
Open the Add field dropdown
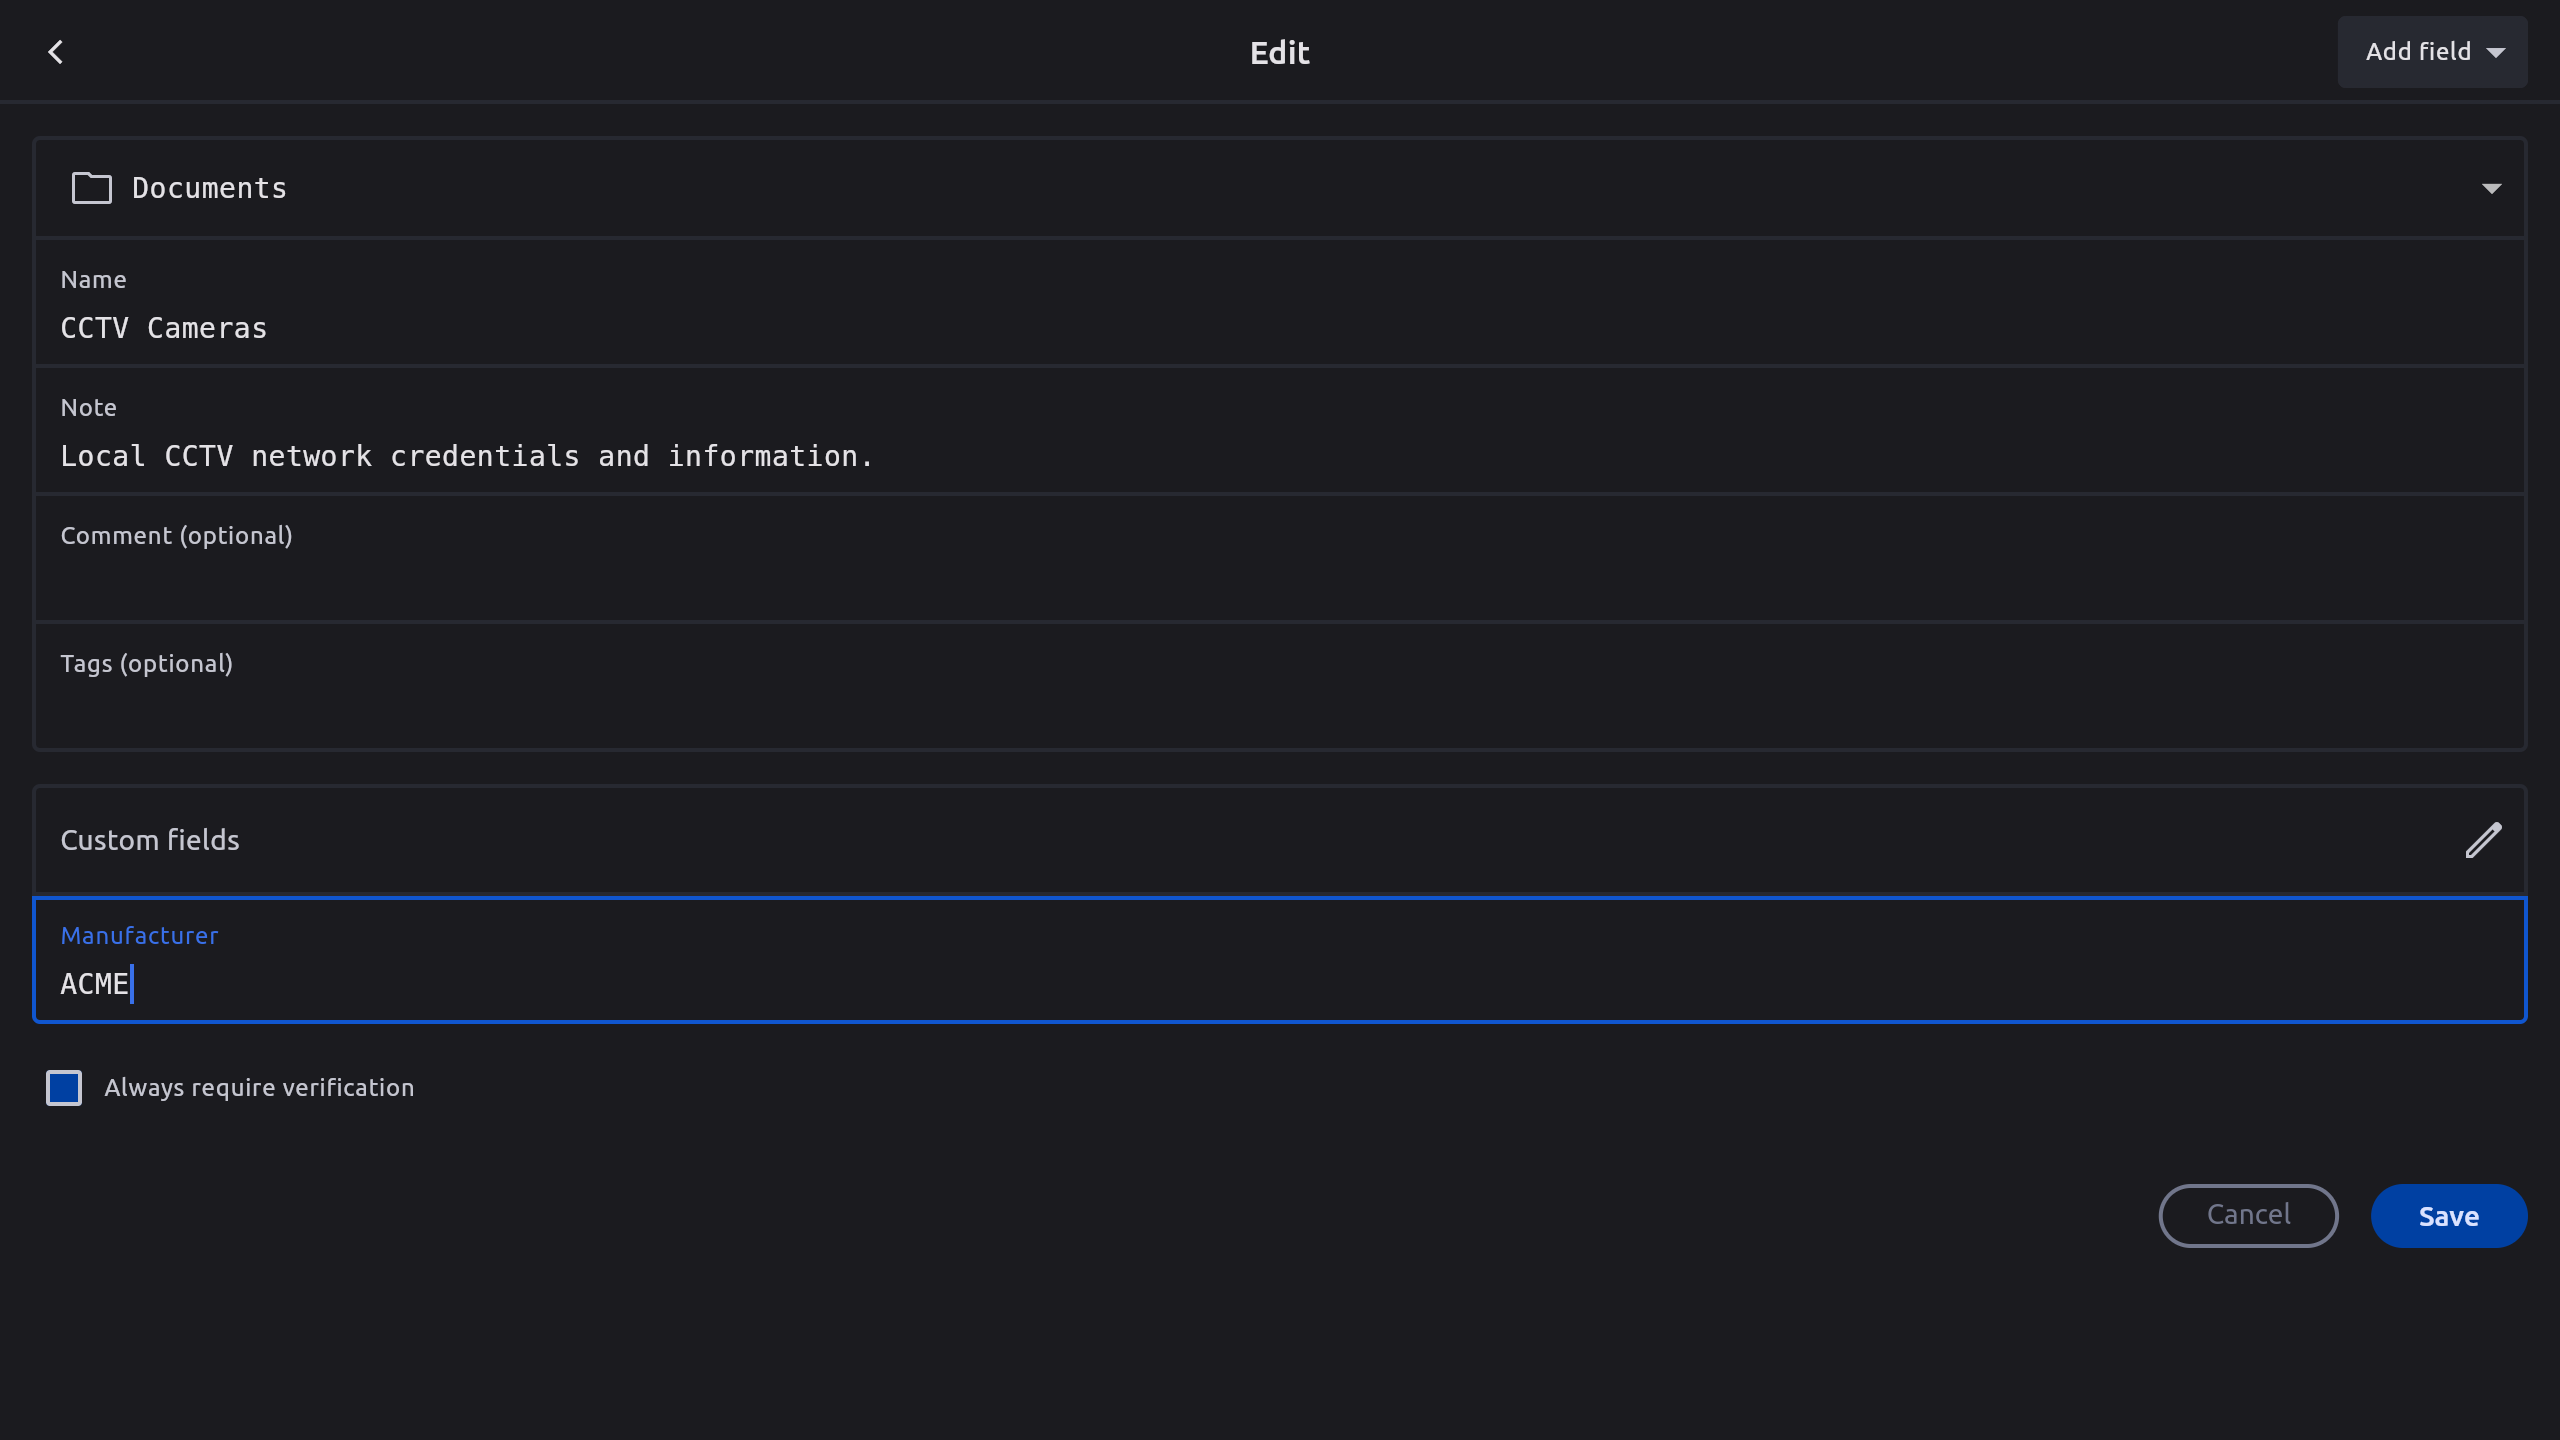pos(2430,52)
